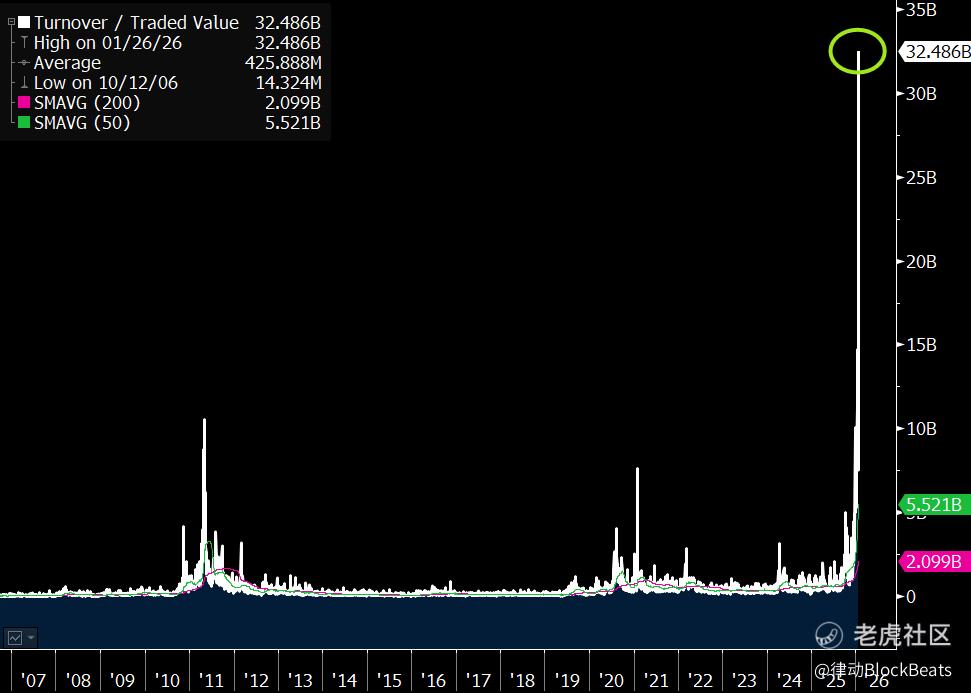Click the '08 year label on x-axis
Screen dimensions: 971x693
(78, 681)
